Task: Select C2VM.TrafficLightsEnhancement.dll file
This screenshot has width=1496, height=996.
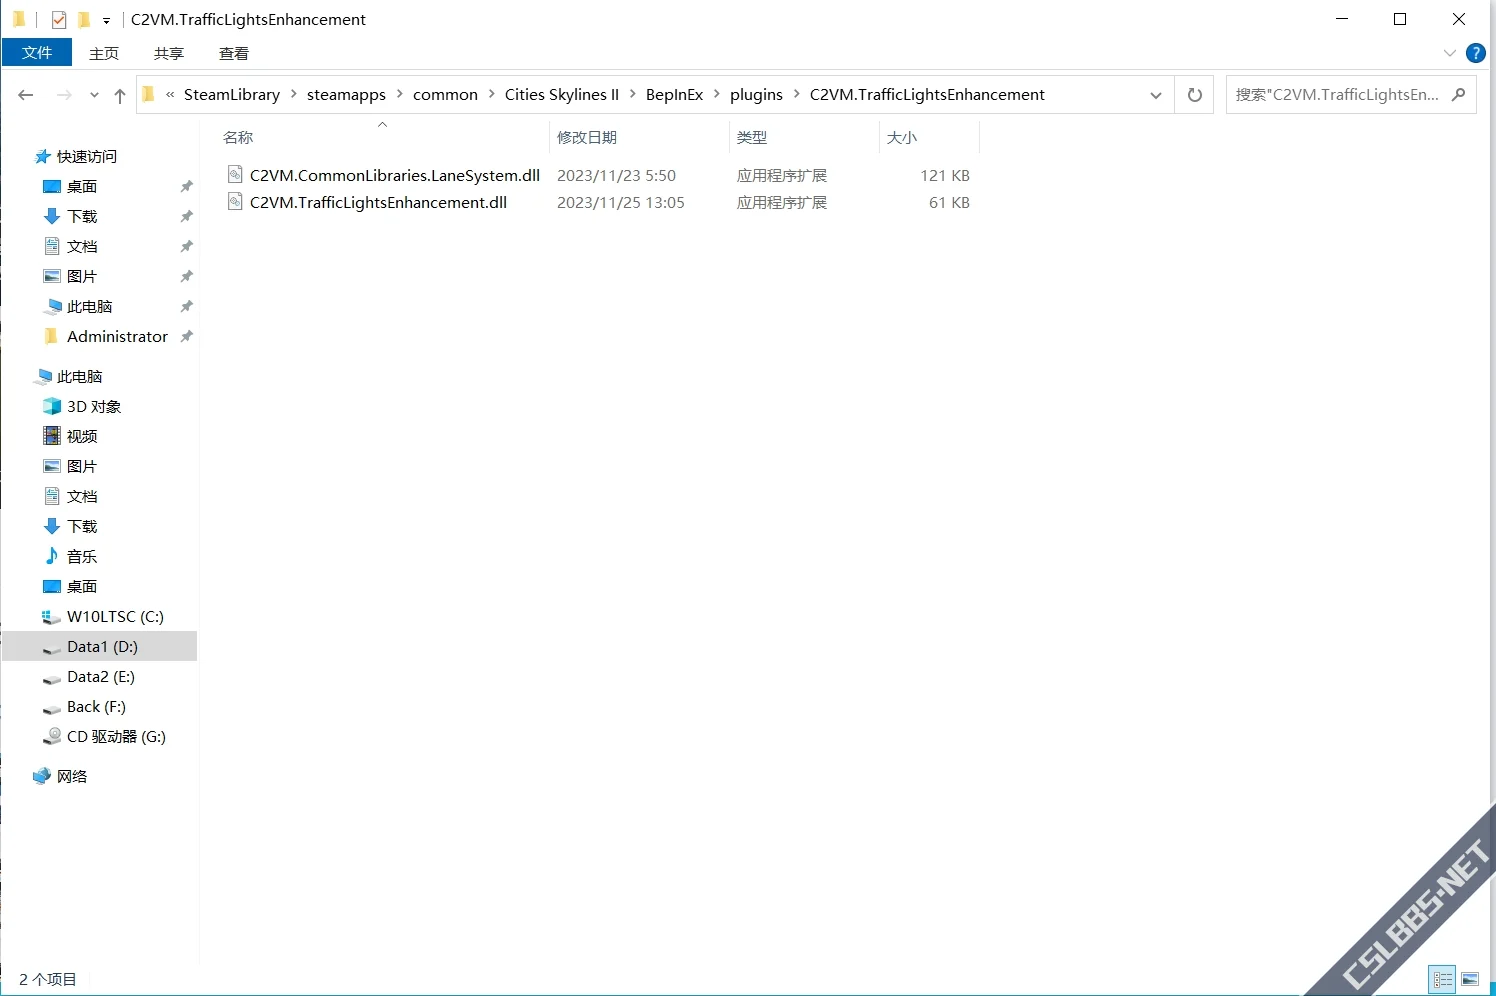Action: tap(378, 202)
